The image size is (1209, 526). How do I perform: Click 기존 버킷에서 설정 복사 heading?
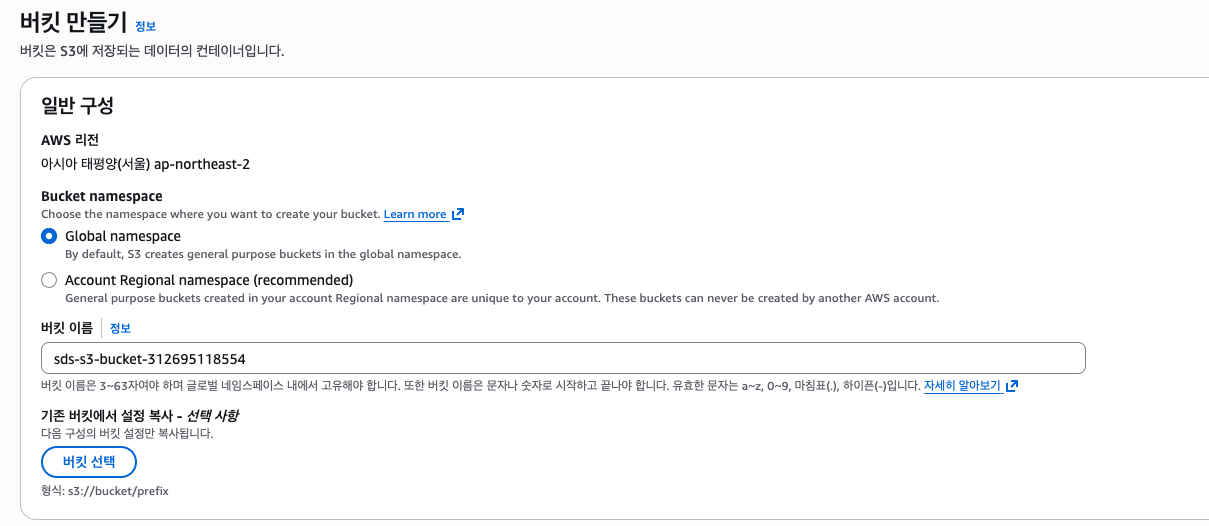[x=140, y=415]
